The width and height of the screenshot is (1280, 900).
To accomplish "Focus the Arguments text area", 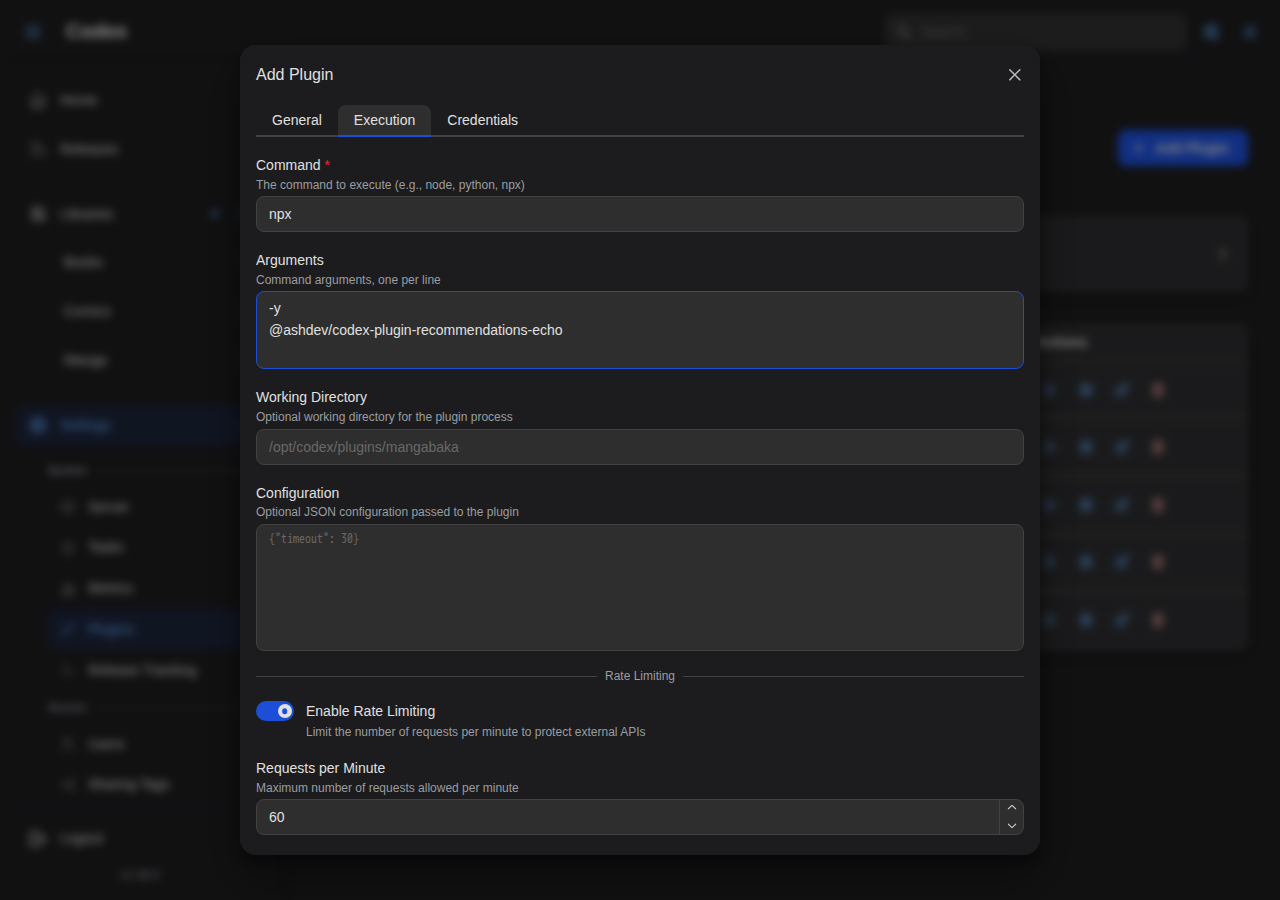I will [640, 330].
